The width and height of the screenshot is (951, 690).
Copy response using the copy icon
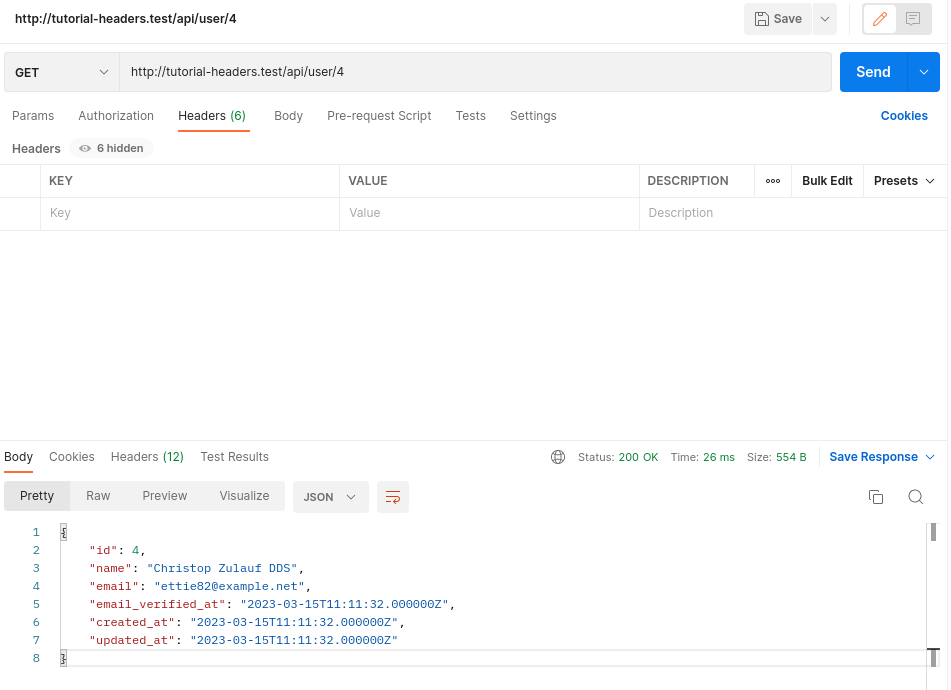(x=876, y=497)
